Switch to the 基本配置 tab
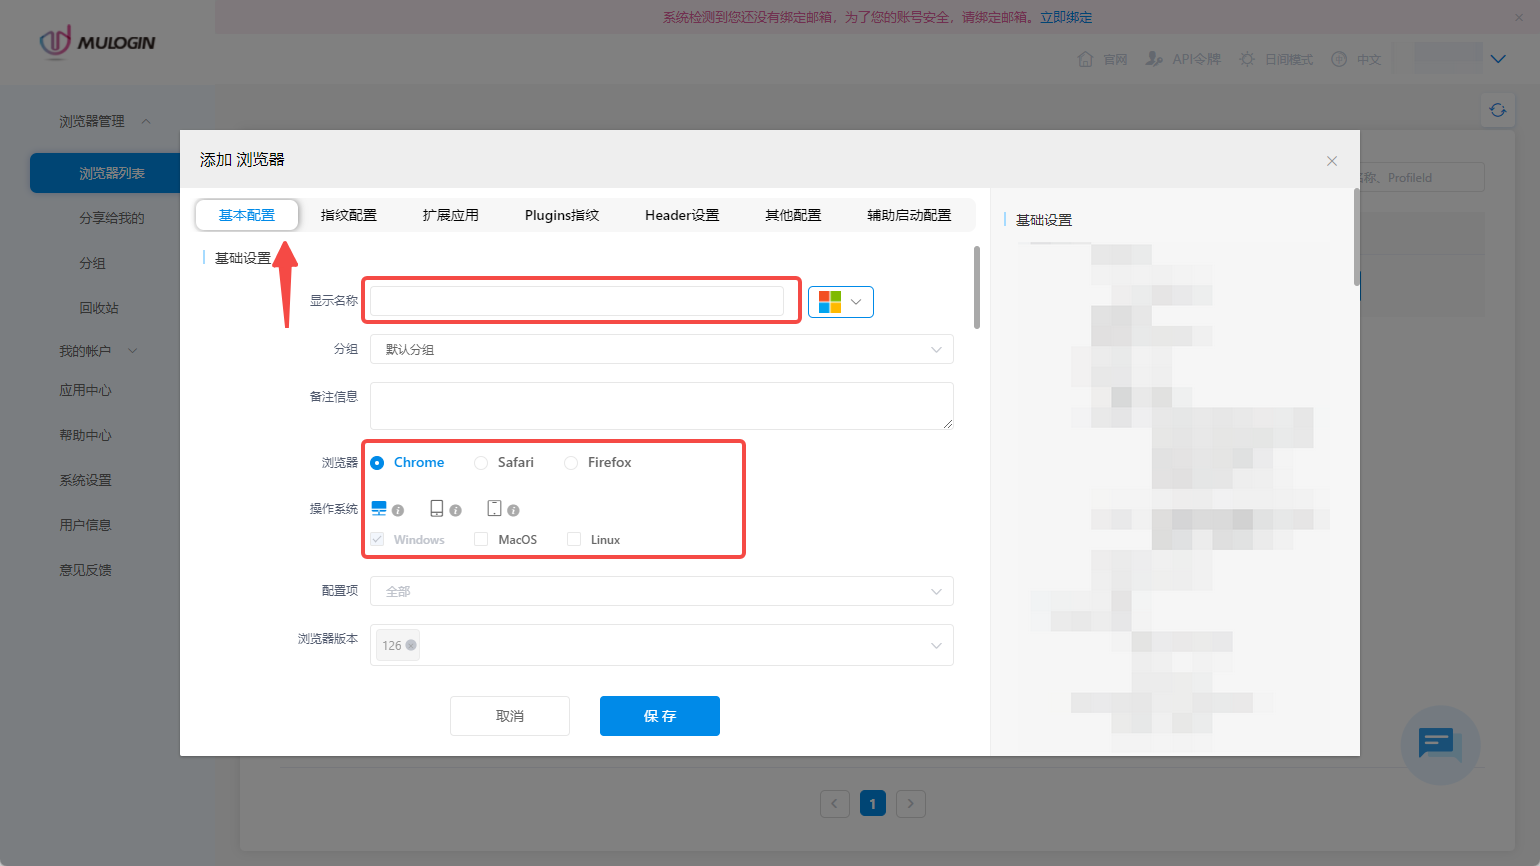This screenshot has width=1540, height=866. (x=247, y=215)
